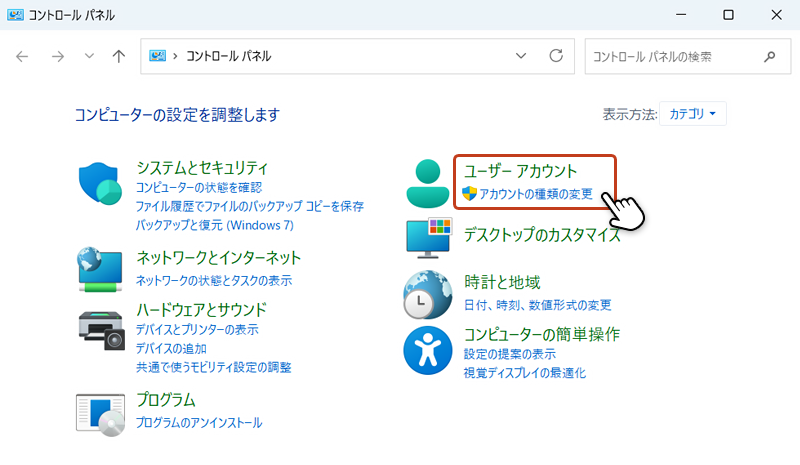
Task: Go up one level with up arrow
Action: [x=118, y=56]
